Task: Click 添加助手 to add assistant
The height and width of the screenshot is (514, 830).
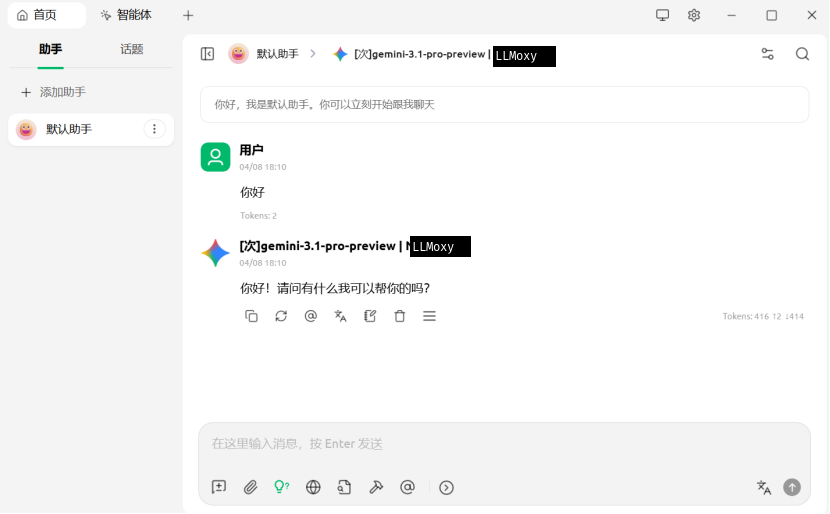Action: tap(53, 92)
